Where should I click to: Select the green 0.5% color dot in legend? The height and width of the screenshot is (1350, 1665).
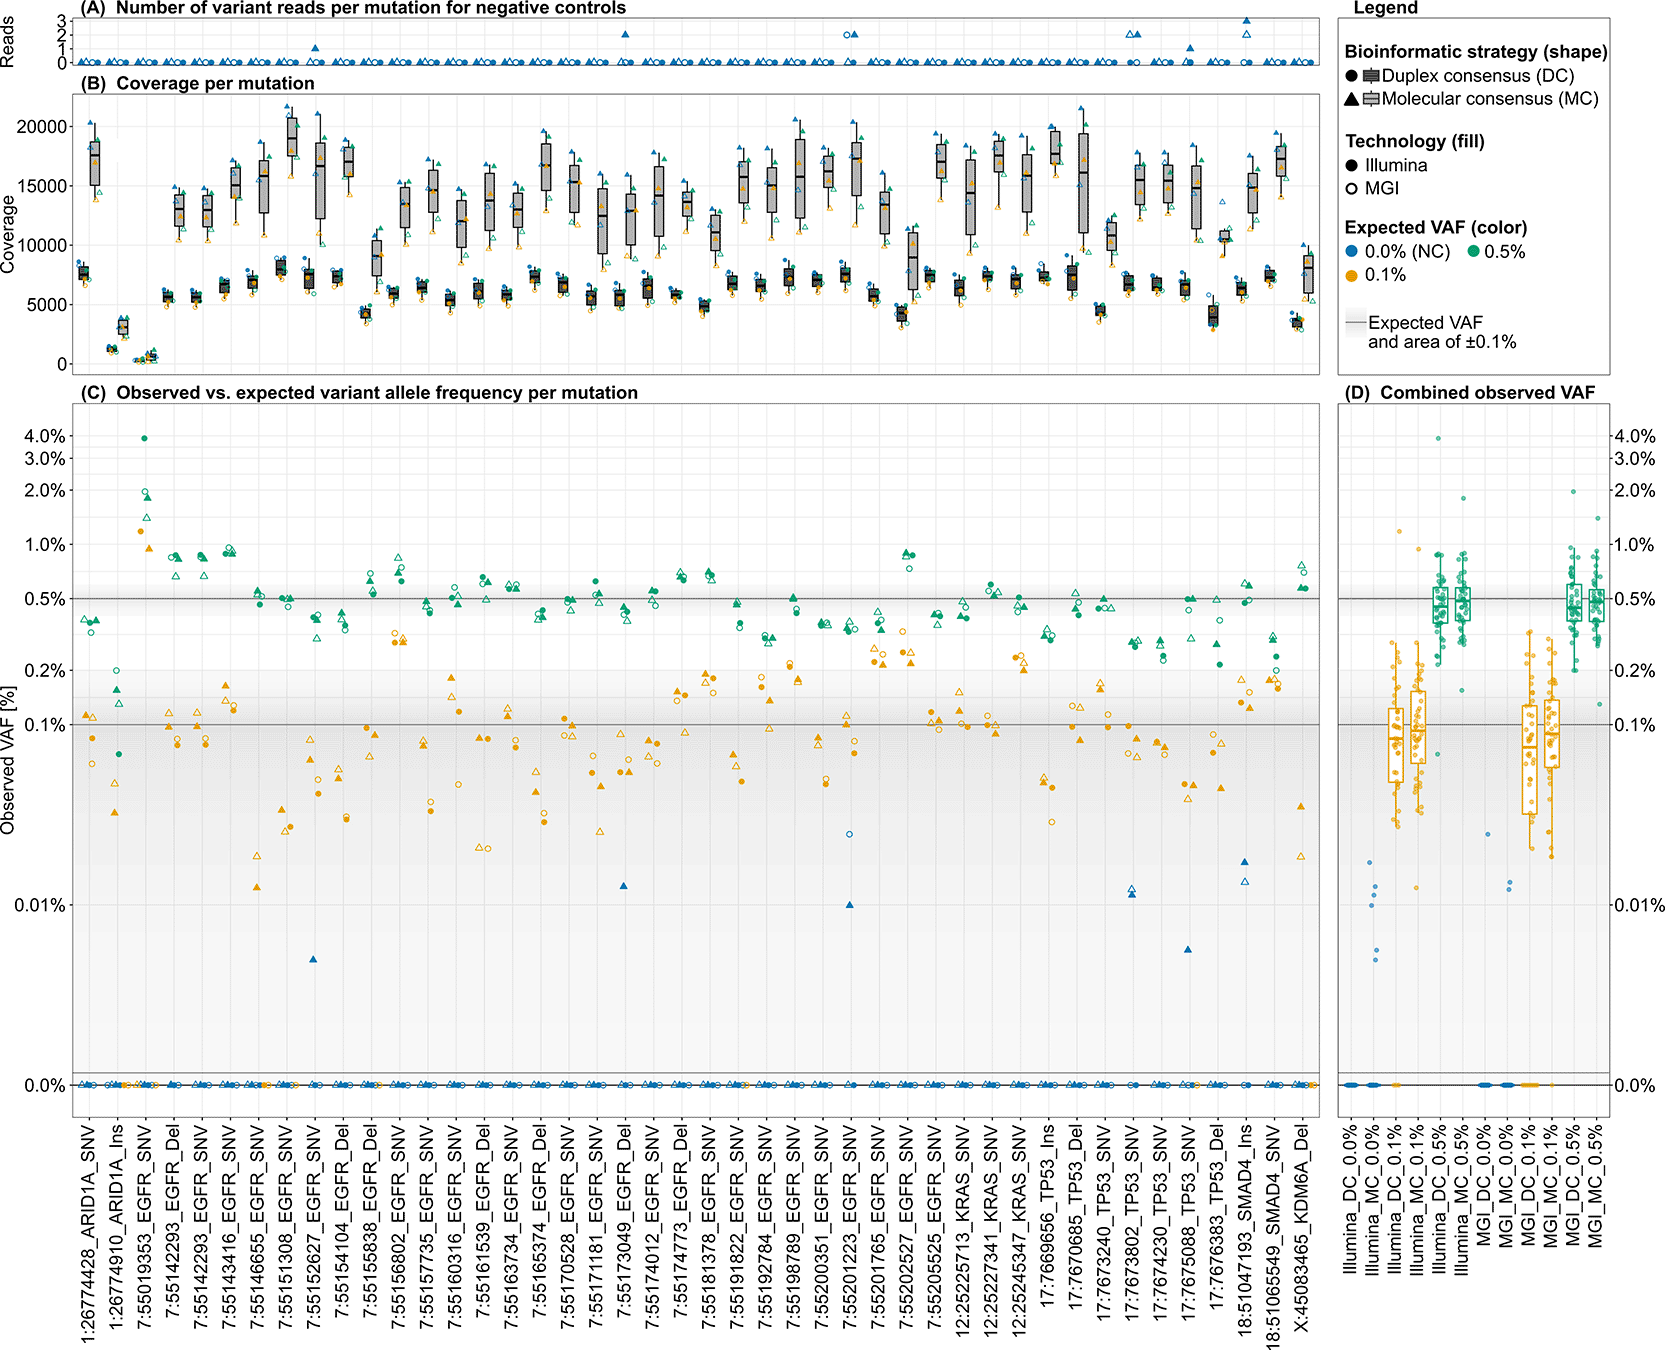(x=1472, y=252)
